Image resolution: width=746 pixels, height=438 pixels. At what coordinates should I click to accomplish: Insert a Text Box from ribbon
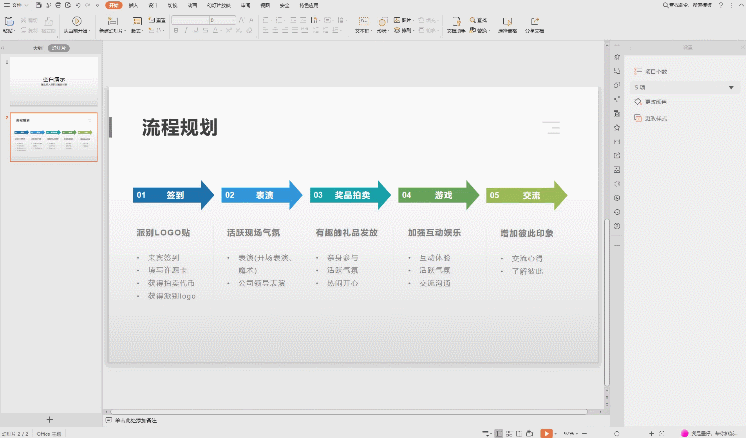tap(363, 21)
